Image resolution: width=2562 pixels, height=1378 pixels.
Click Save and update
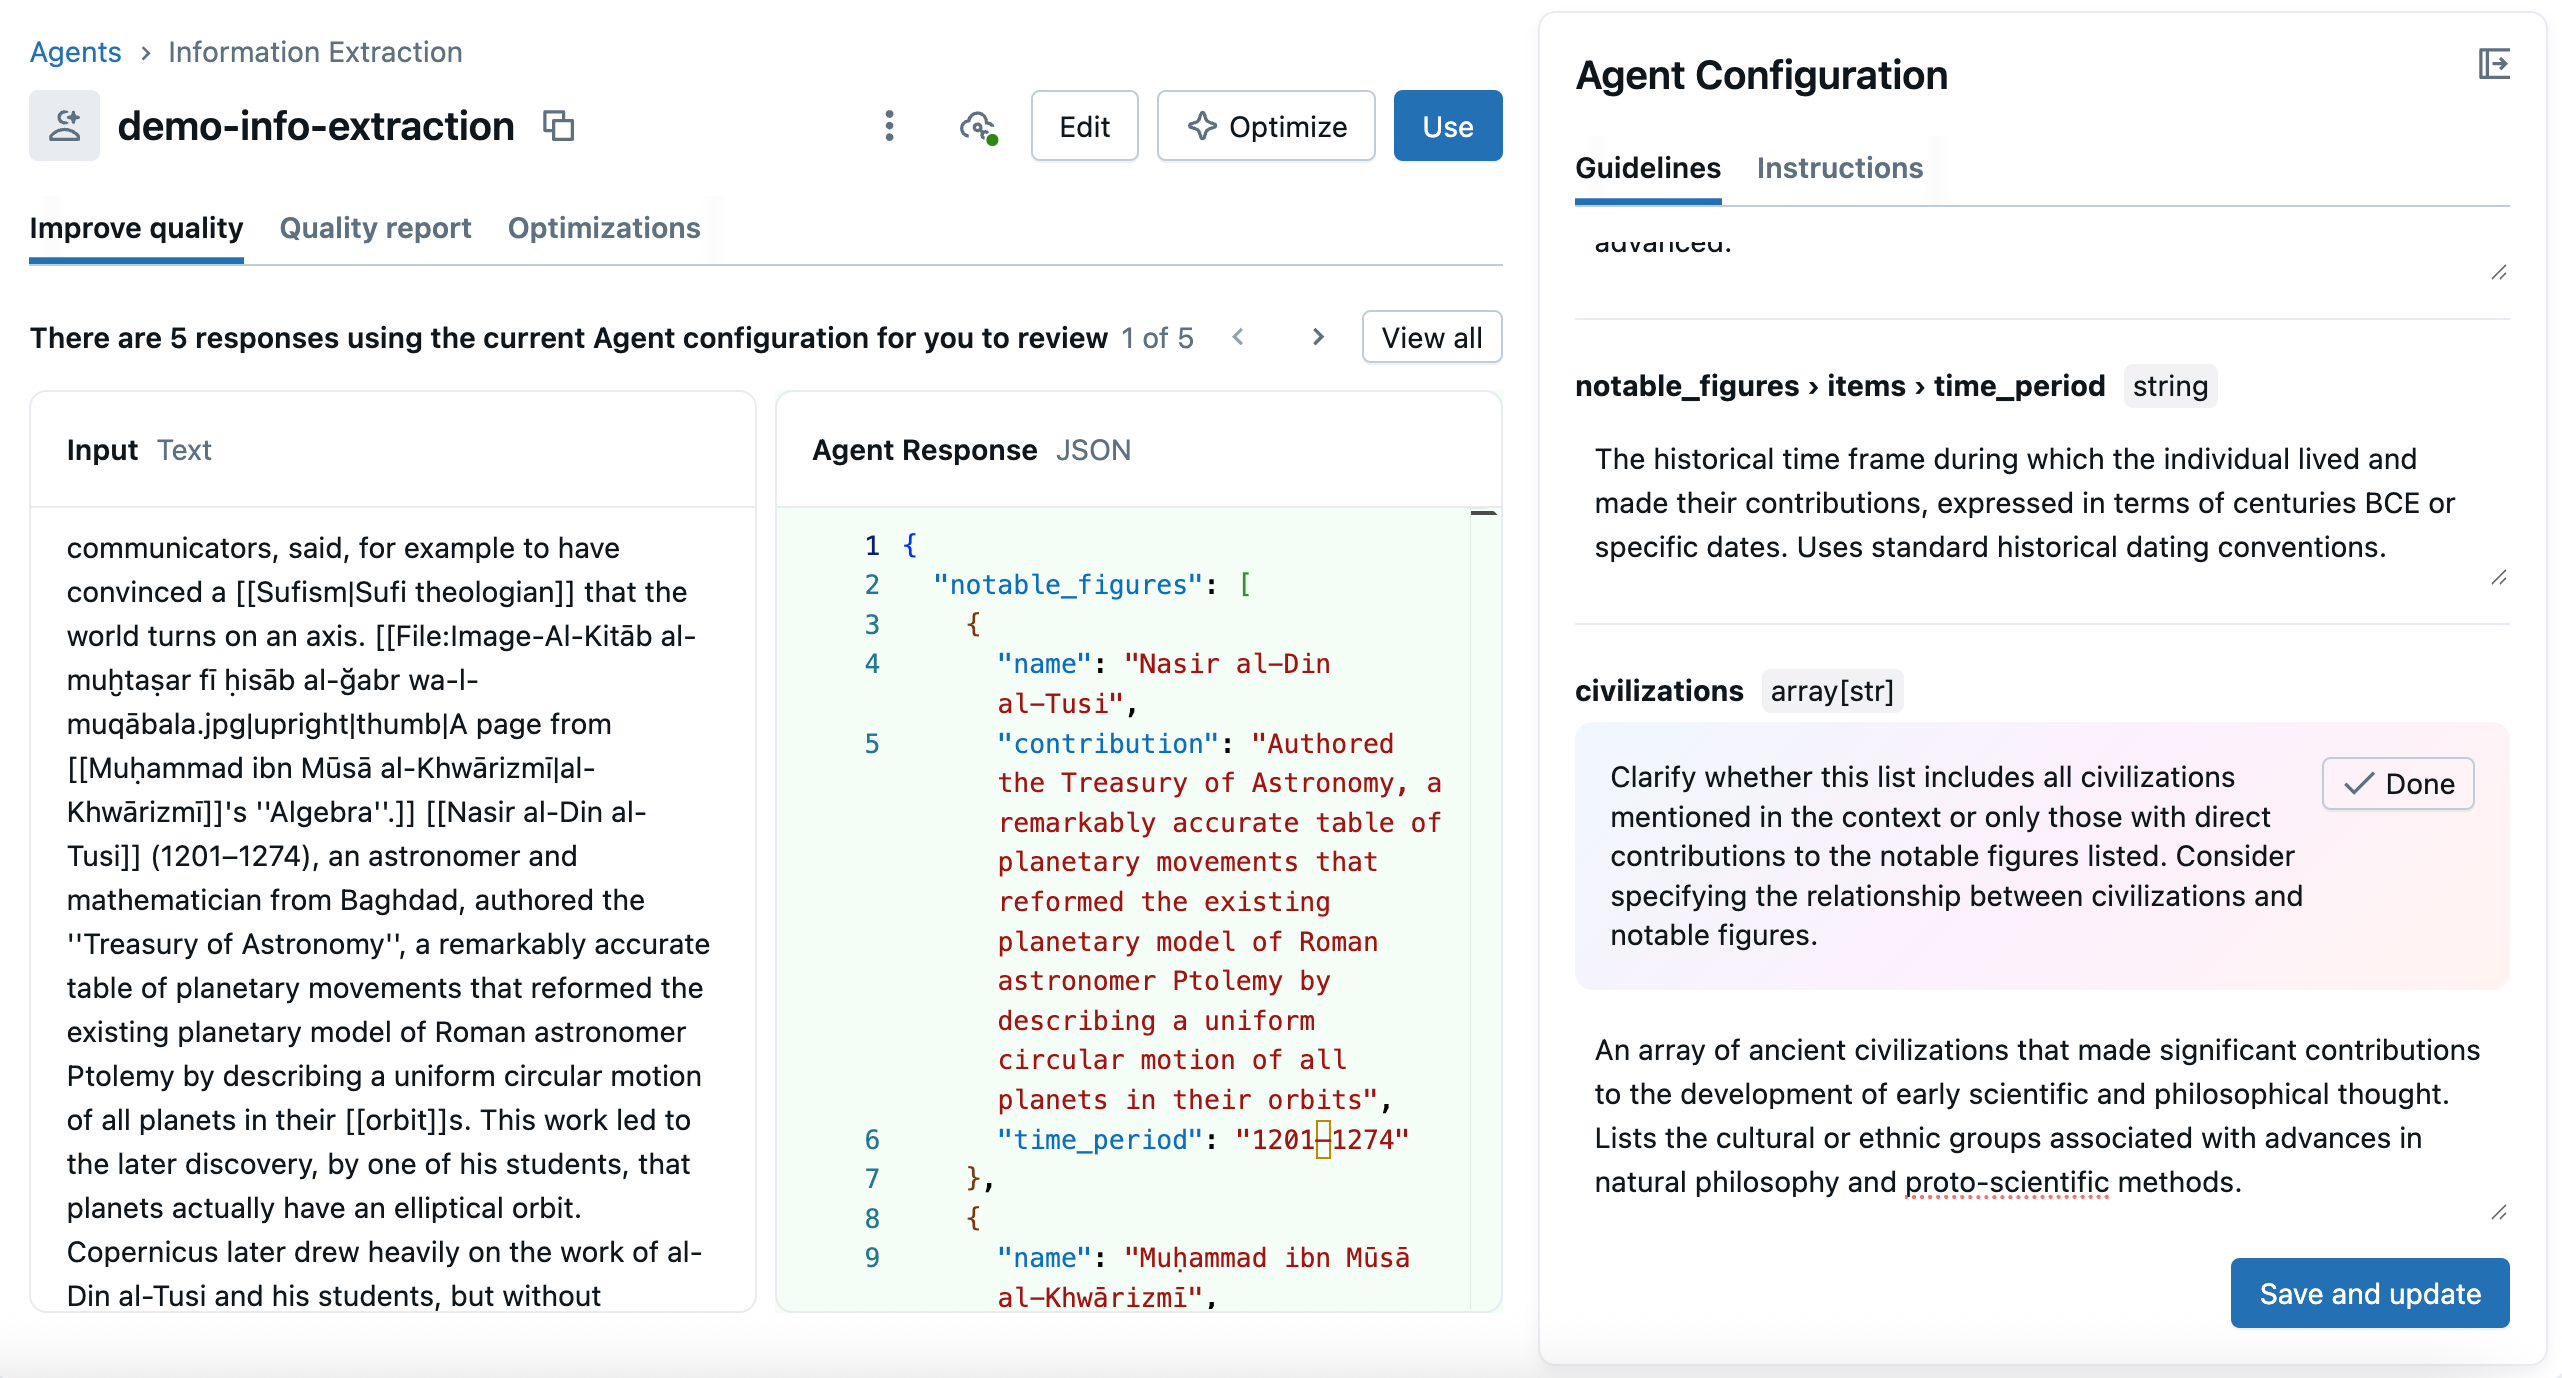[x=2369, y=1293]
